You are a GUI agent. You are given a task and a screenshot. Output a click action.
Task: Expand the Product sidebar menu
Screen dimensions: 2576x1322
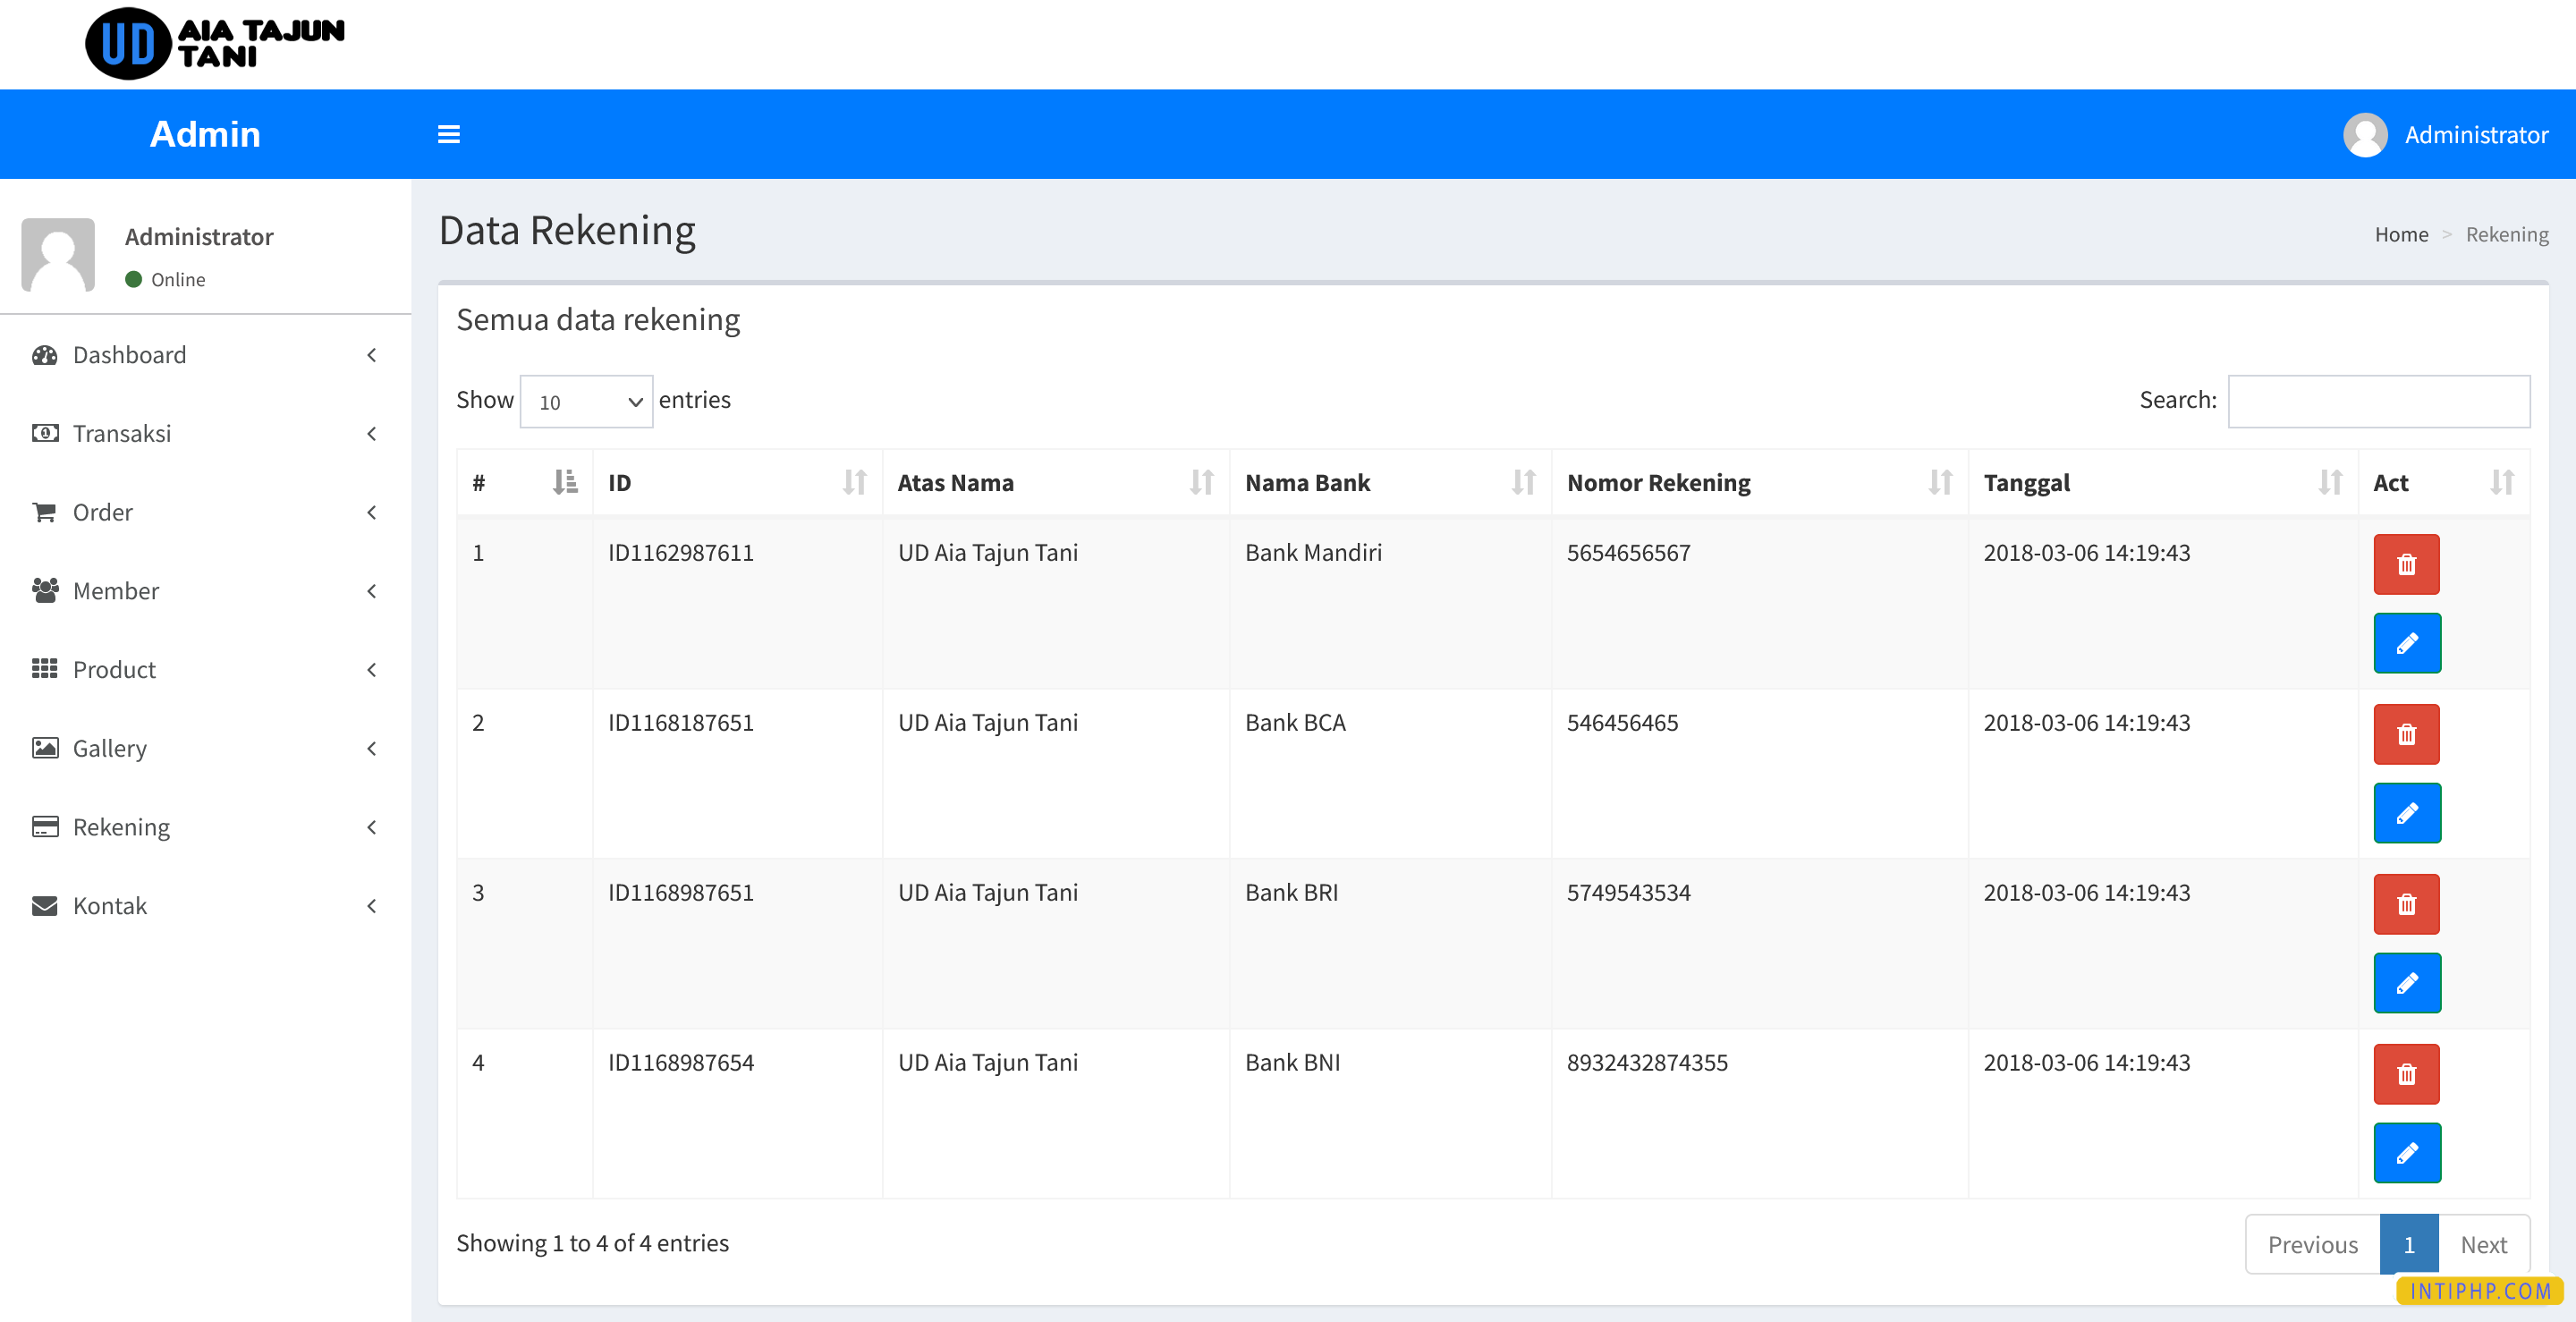pyautogui.click(x=205, y=669)
